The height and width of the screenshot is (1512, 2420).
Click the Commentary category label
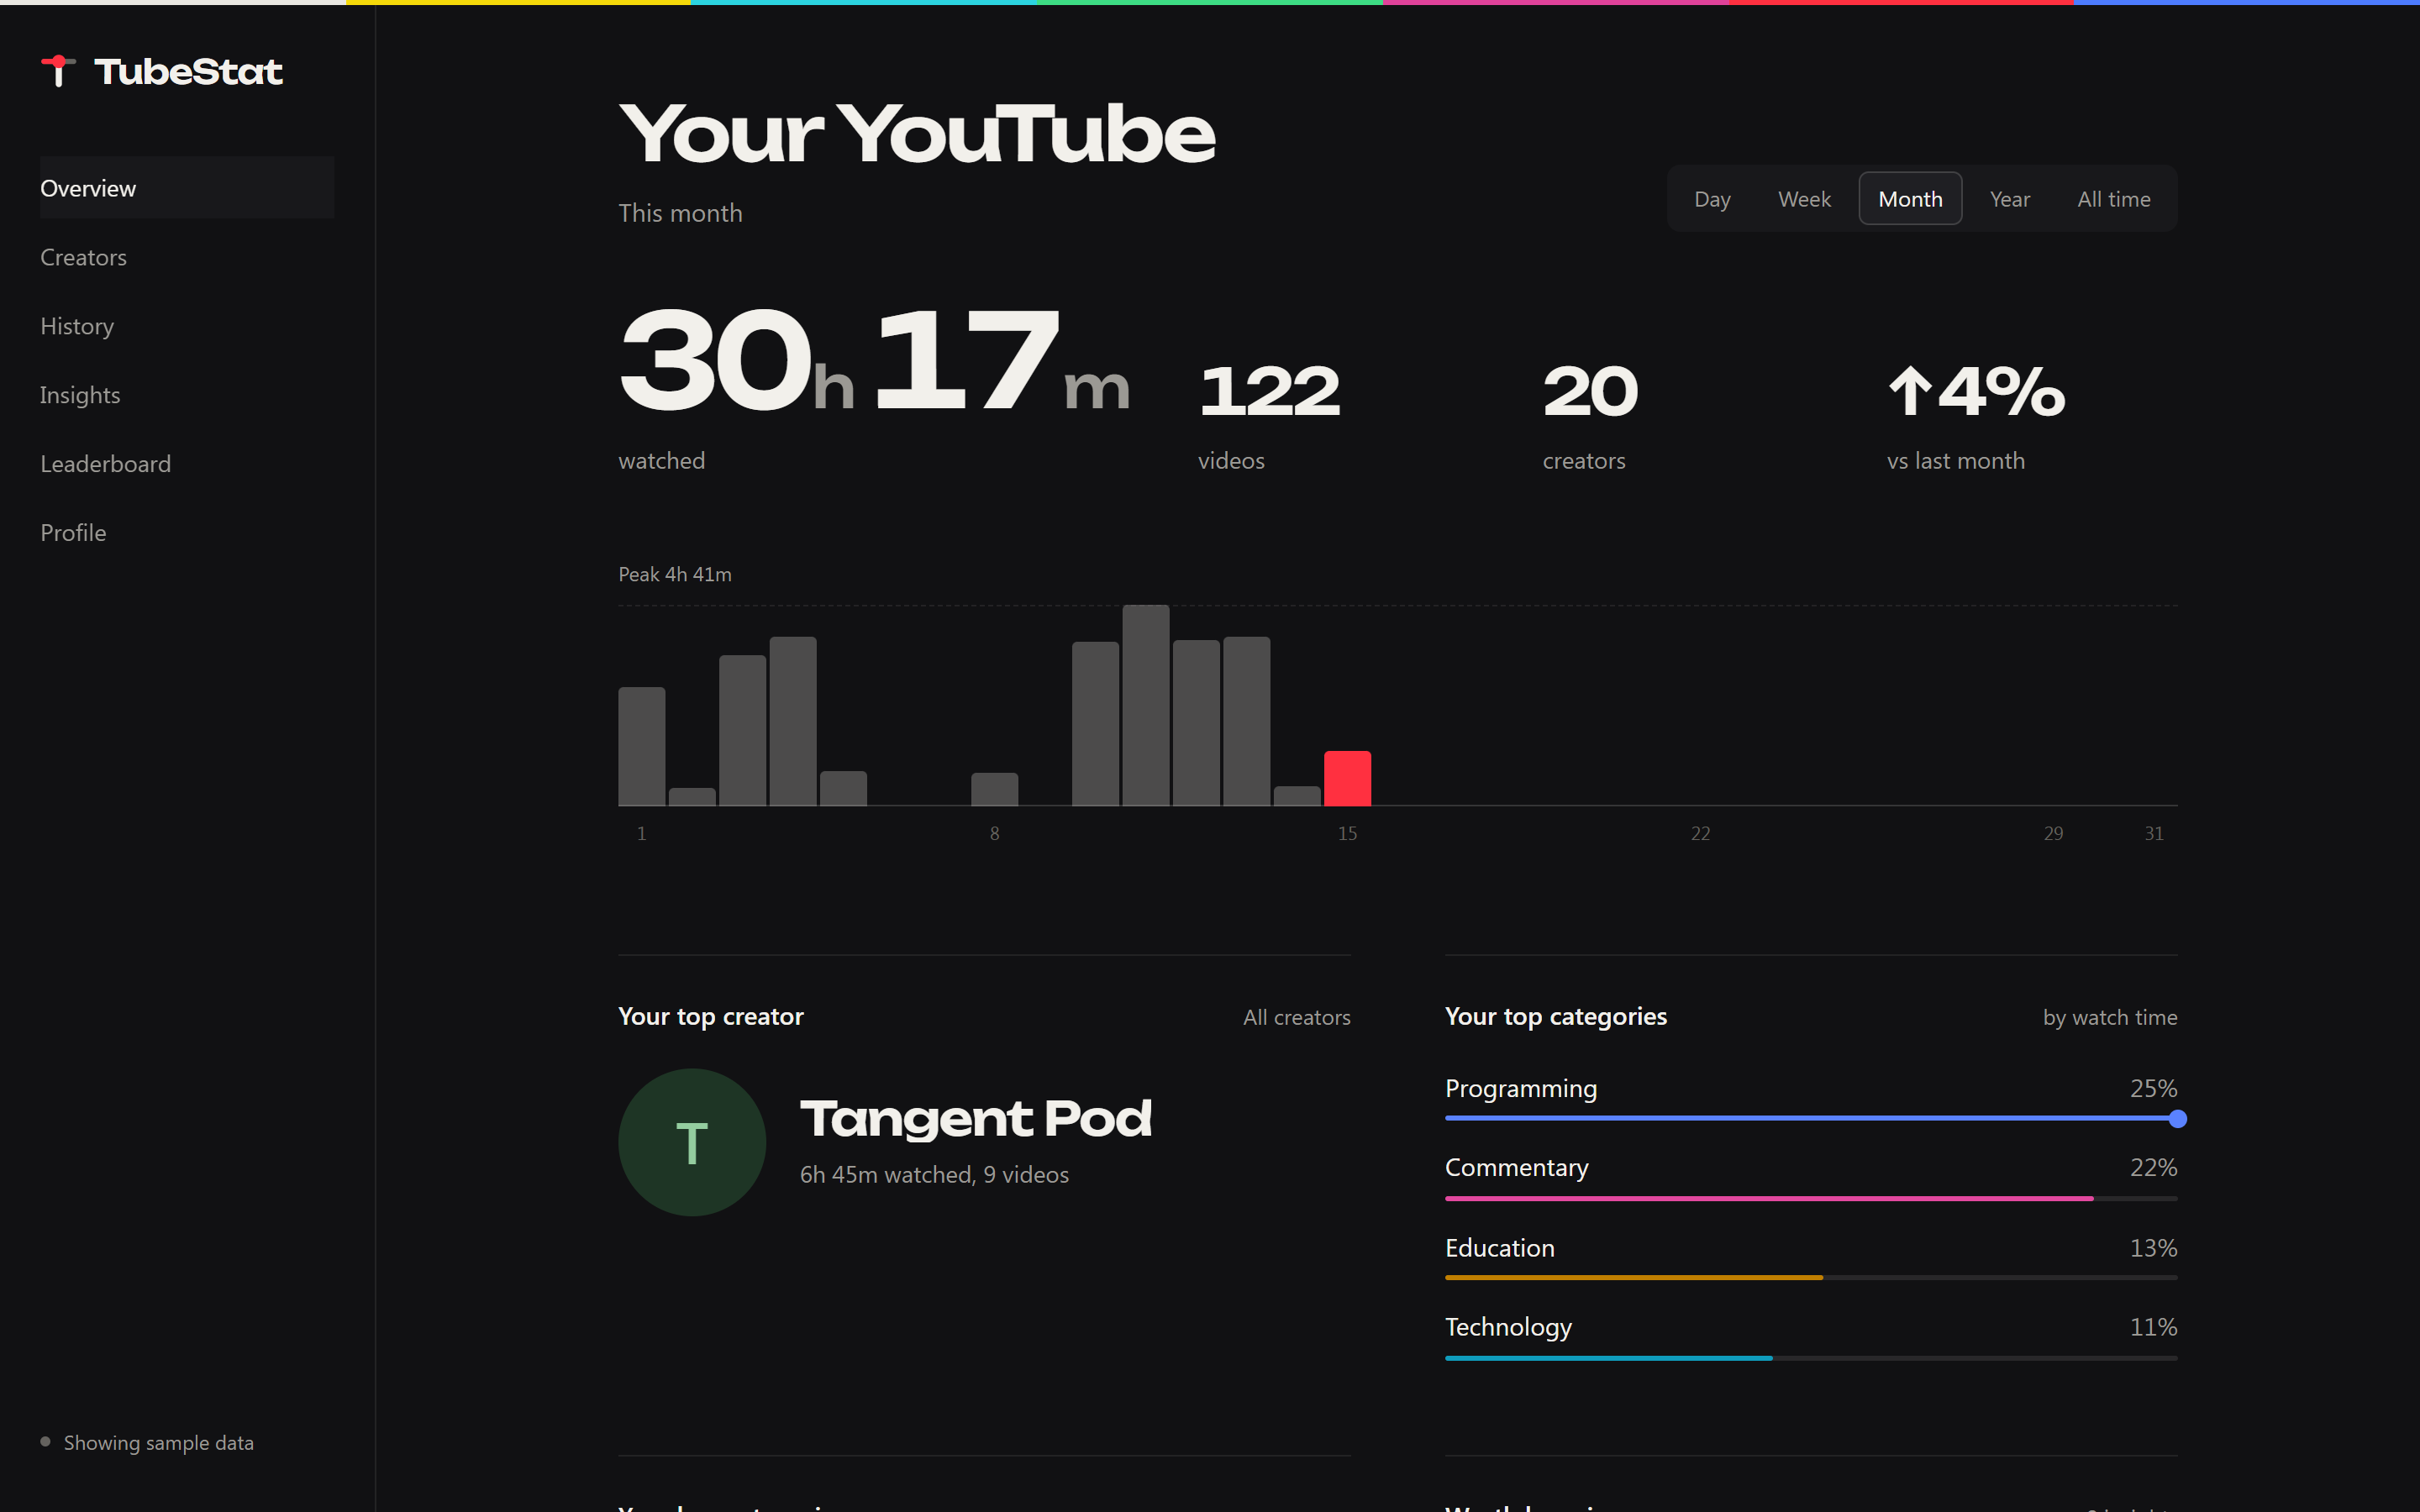coord(1516,1167)
